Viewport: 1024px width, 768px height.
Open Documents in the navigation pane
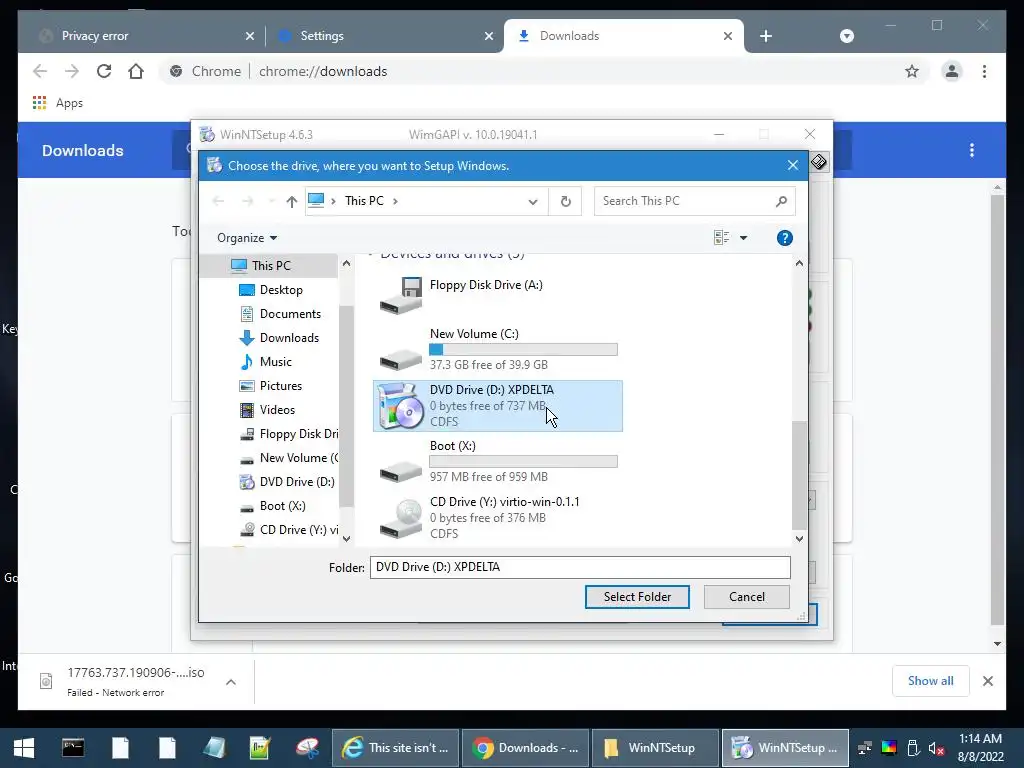290,314
